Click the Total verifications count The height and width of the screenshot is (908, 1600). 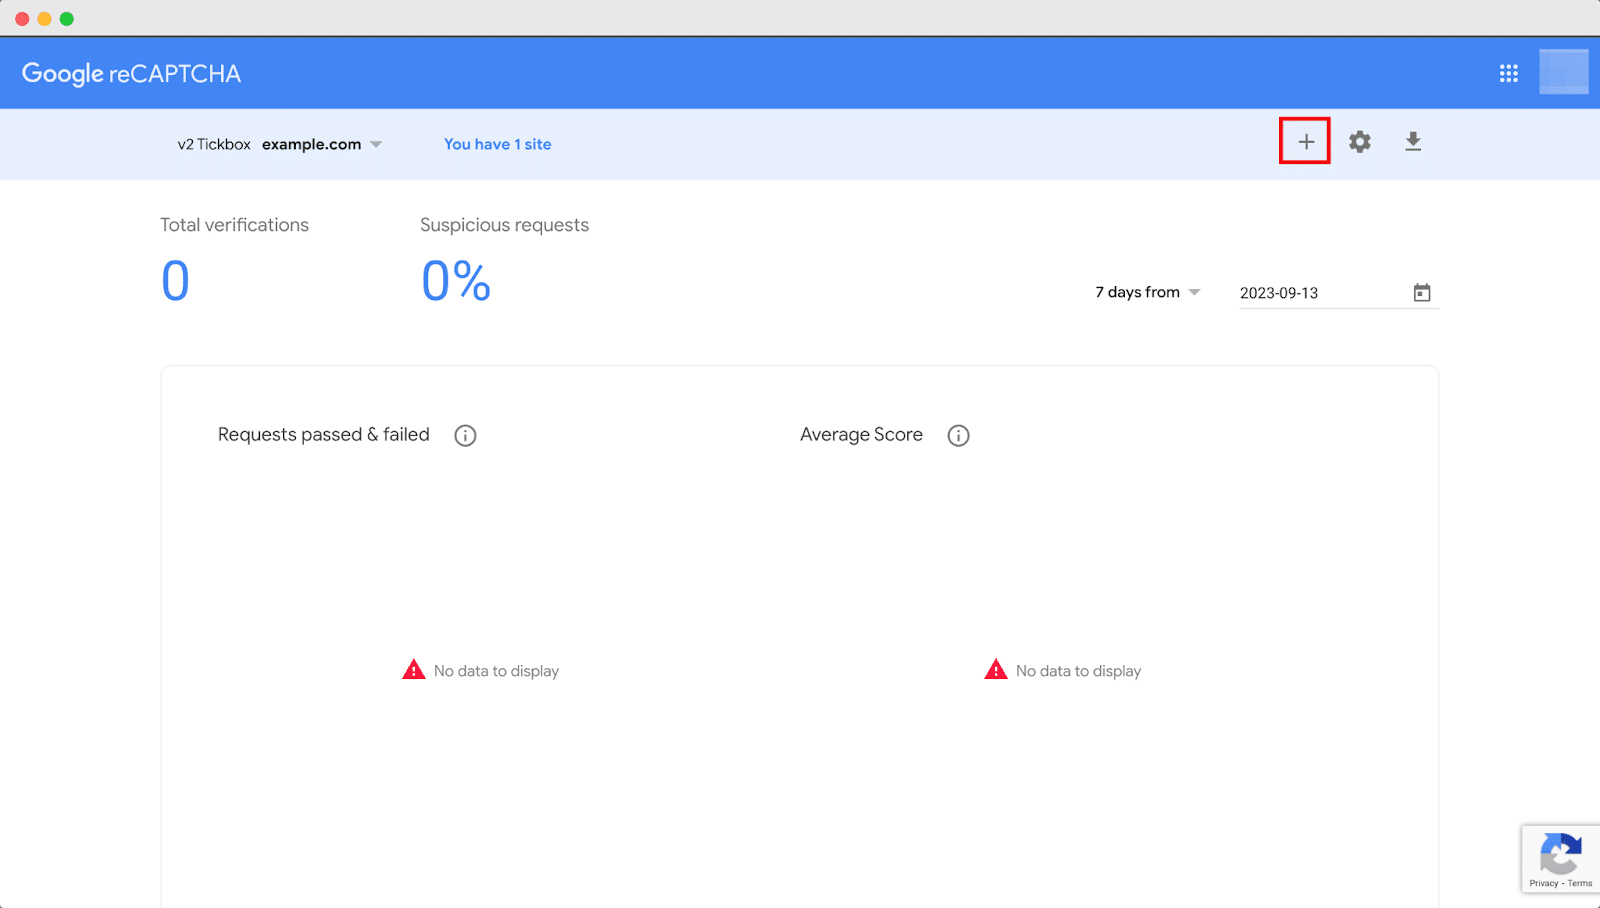[175, 281]
